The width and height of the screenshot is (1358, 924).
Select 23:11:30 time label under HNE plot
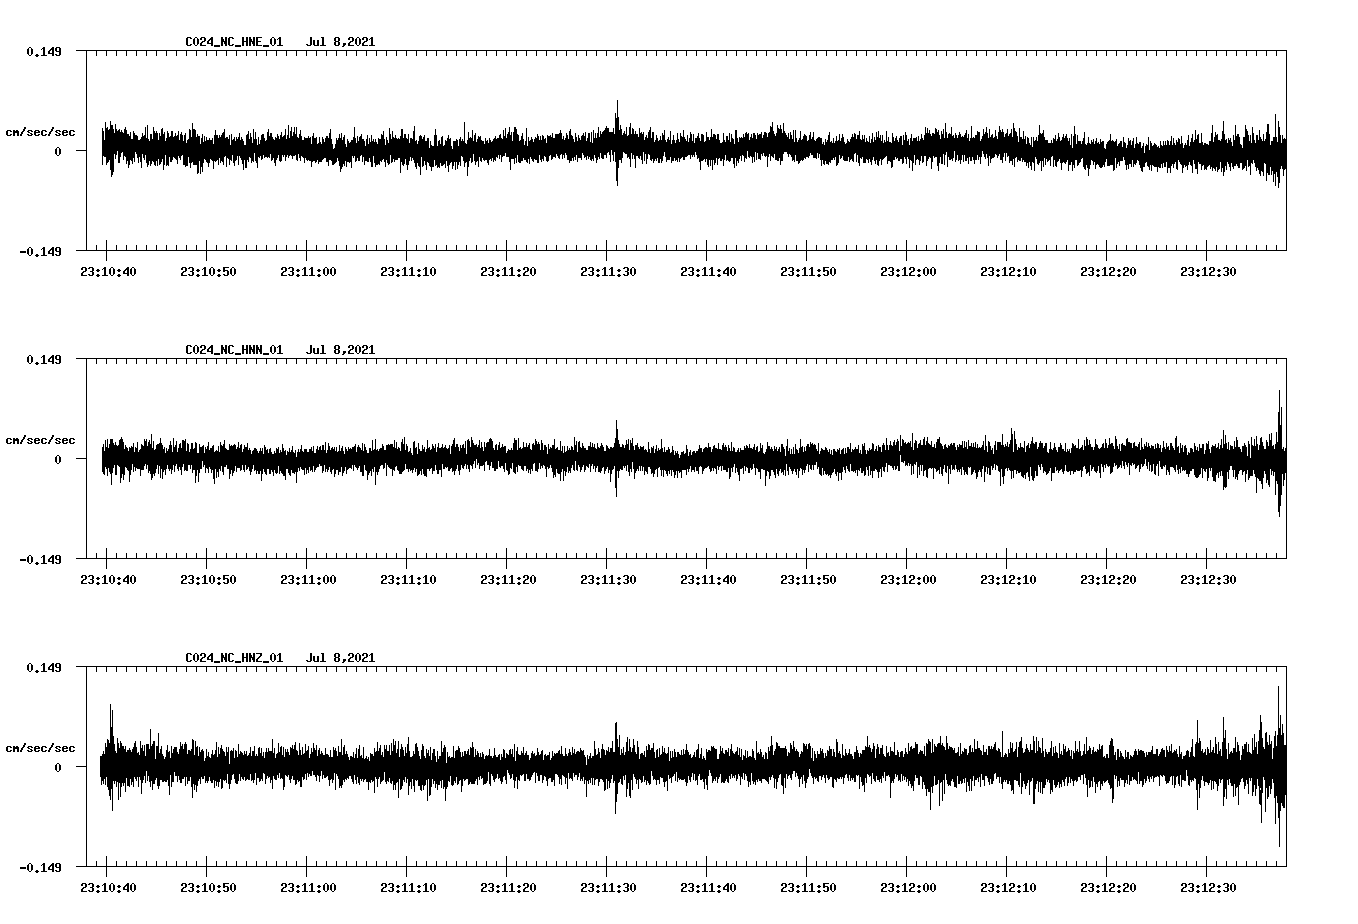coord(608,272)
